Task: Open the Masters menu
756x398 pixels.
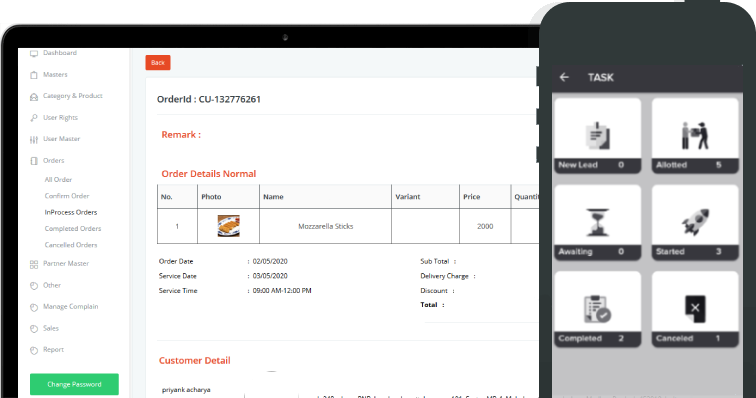Action: pyautogui.click(x=55, y=74)
